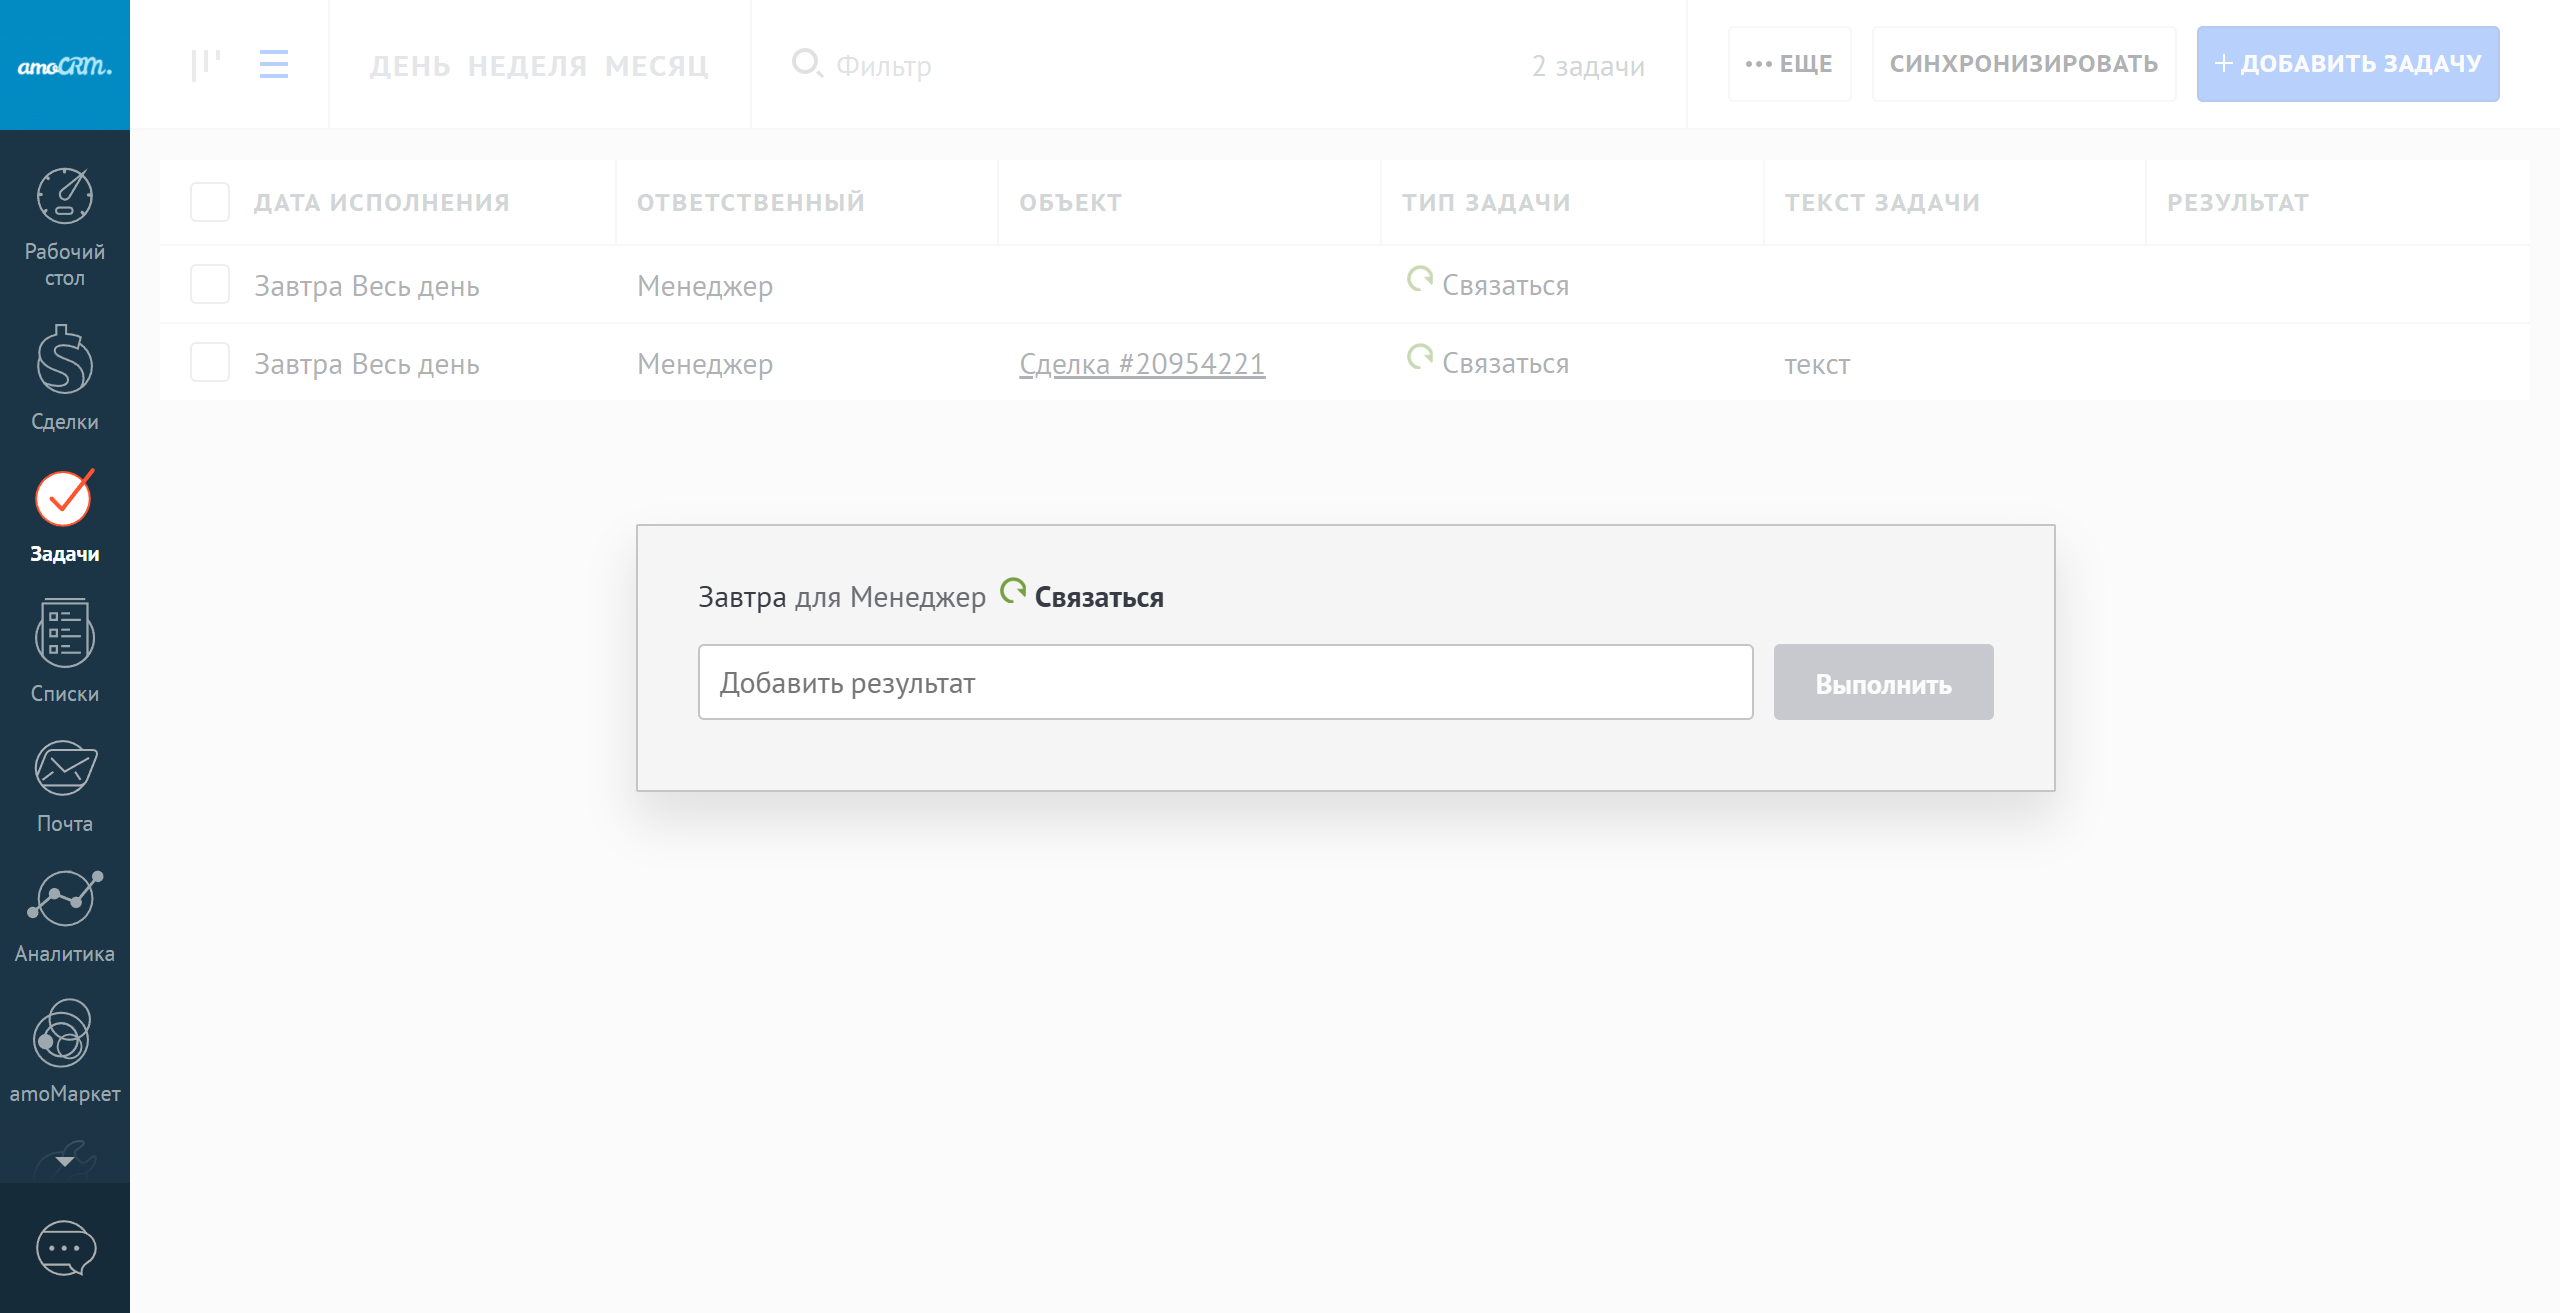Switch to the НЕДЕЛЯ view tab
The image size is (2560, 1313).
[x=527, y=66]
